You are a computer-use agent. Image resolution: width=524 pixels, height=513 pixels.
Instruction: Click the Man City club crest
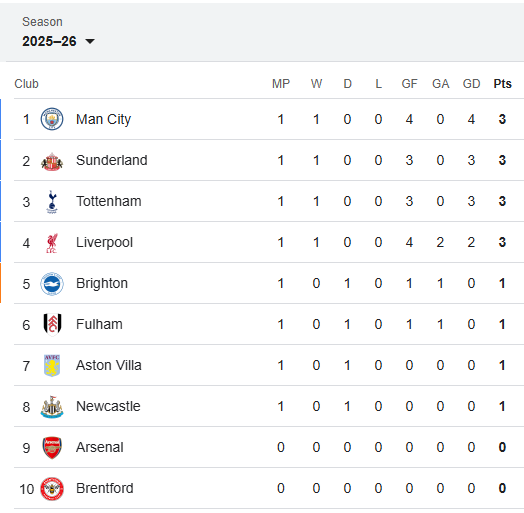click(x=52, y=119)
